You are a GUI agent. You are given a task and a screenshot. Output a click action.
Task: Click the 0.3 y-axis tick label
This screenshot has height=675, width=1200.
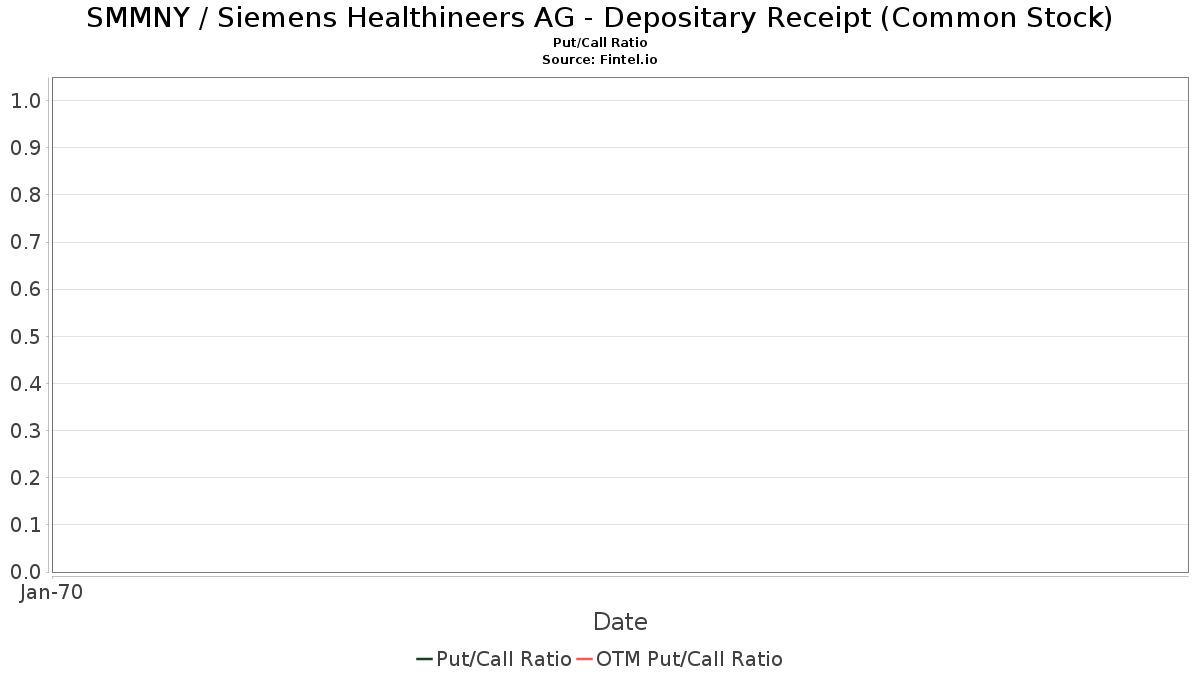[25, 431]
